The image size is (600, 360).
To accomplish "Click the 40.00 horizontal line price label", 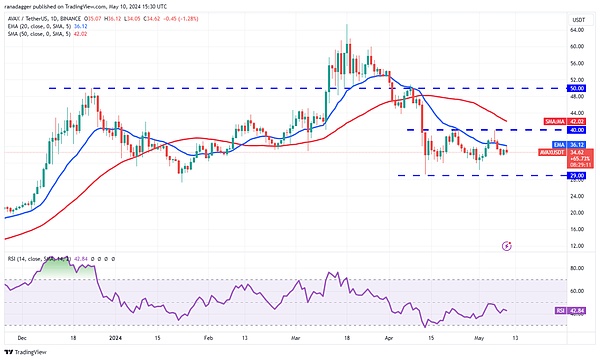I will point(577,130).
